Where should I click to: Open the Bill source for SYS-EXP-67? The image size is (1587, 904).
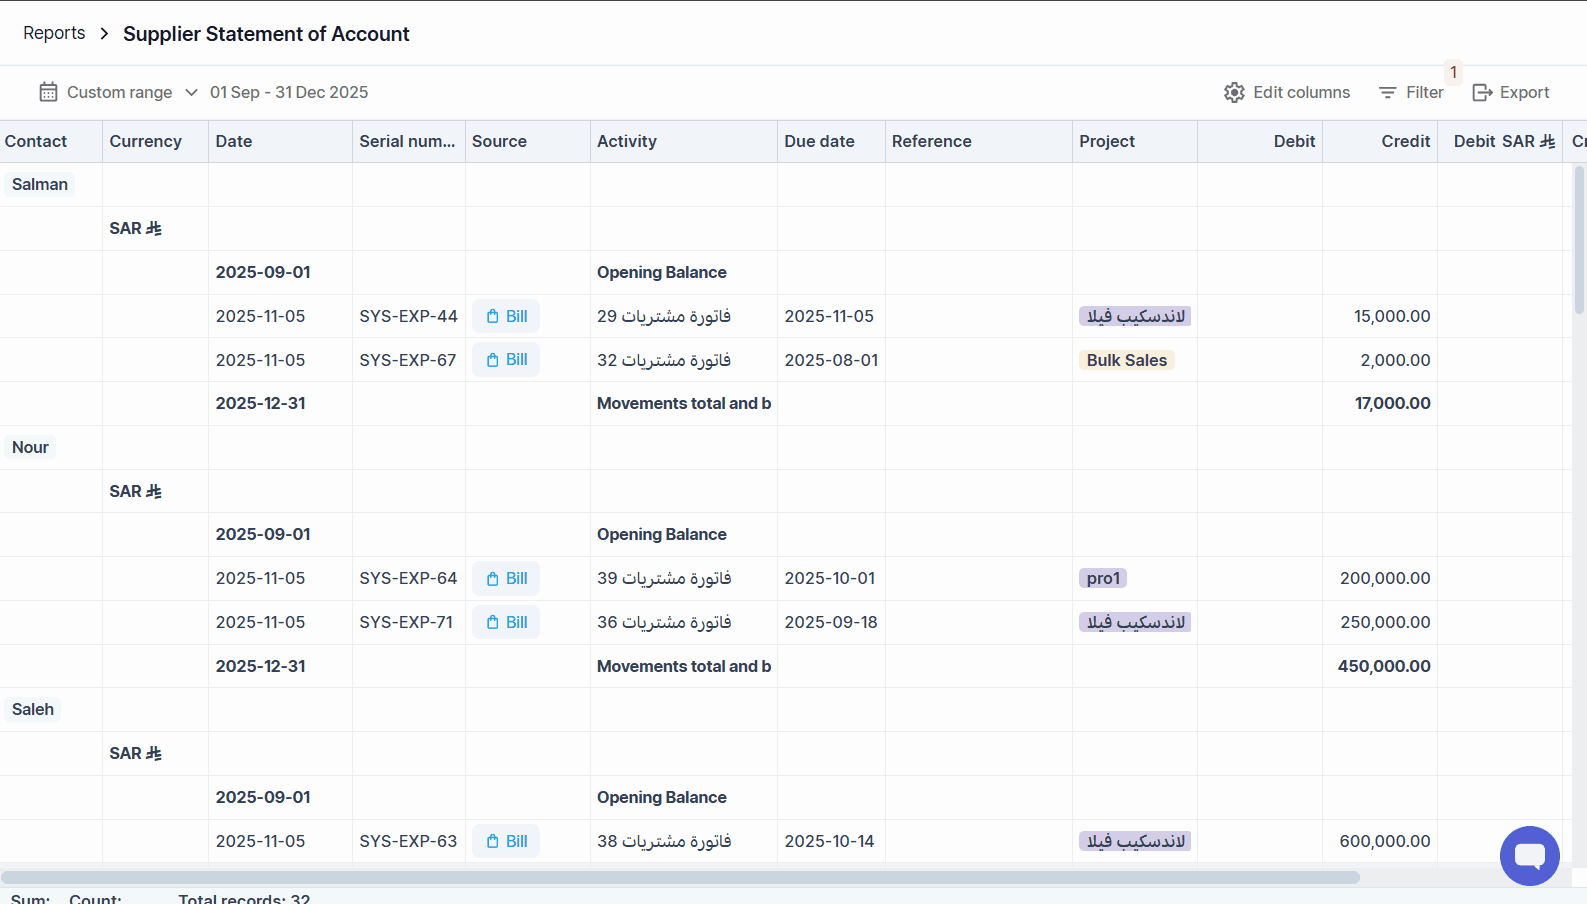pos(506,360)
